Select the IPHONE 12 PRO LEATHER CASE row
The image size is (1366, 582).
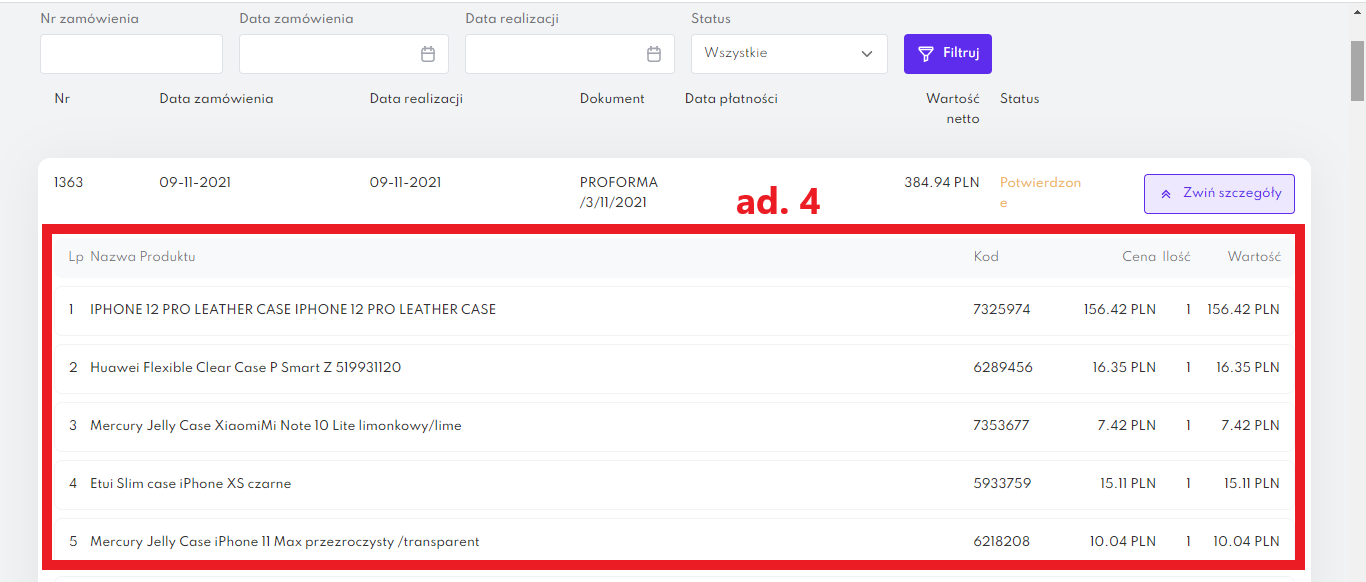tap(293, 310)
